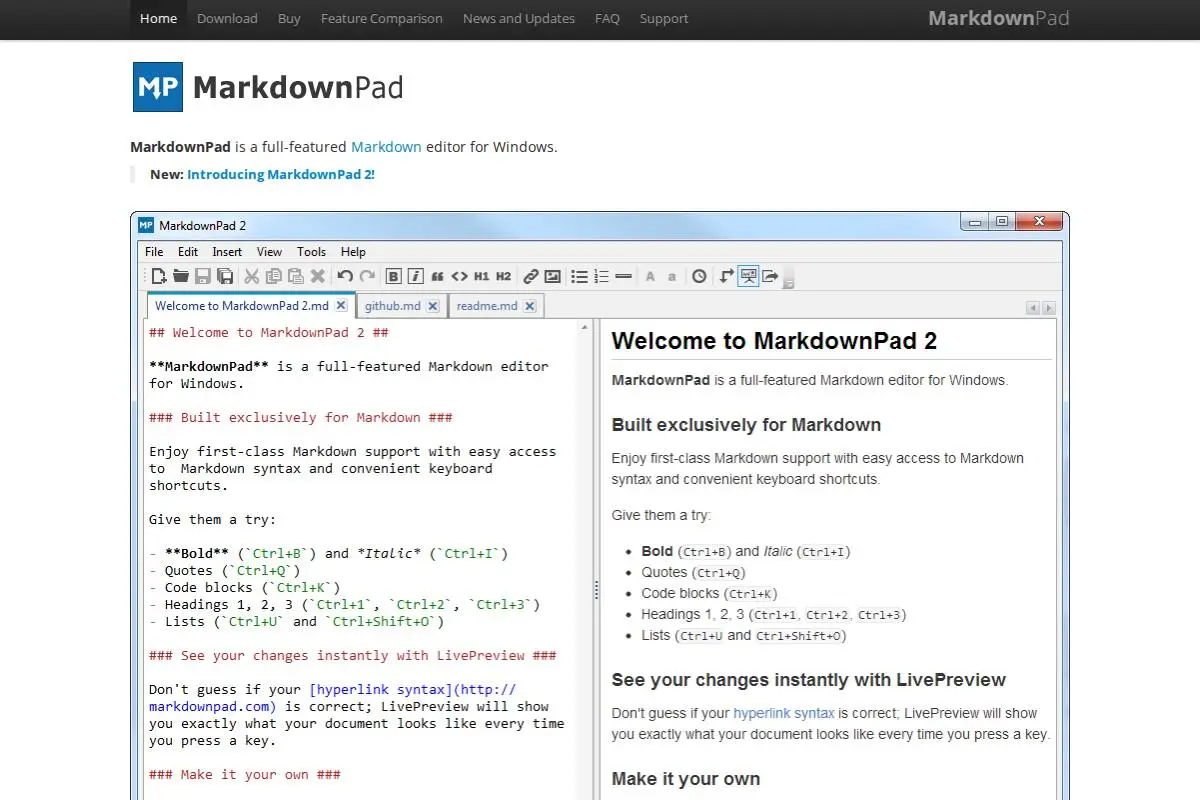Open a file using the folder icon

click(181, 276)
